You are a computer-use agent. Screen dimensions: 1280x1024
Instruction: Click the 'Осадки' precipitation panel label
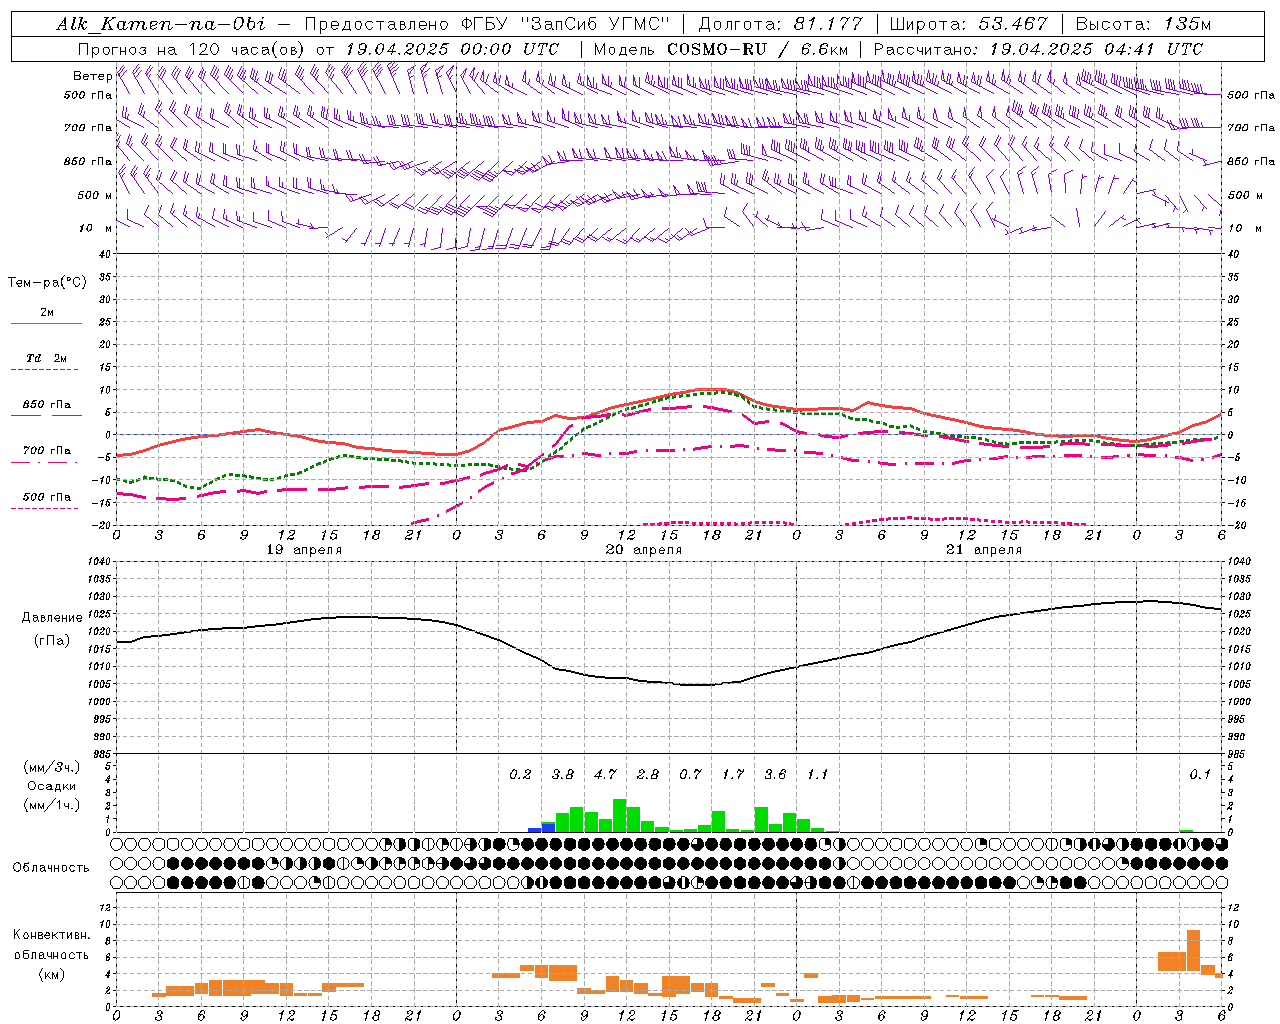tap(52, 786)
